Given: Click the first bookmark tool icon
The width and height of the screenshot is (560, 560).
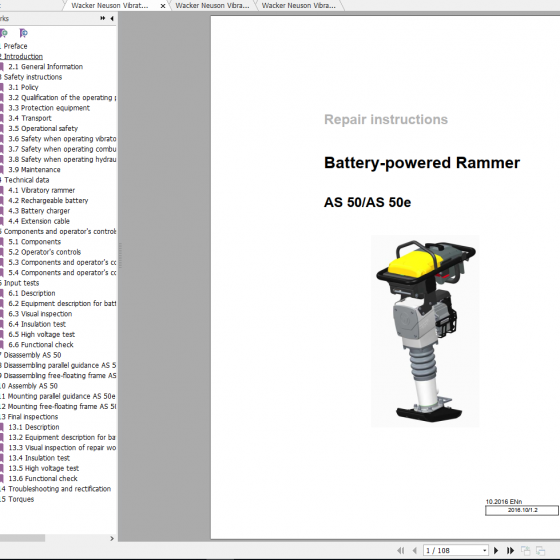Looking at the screenshot, I should coord(4,33).
